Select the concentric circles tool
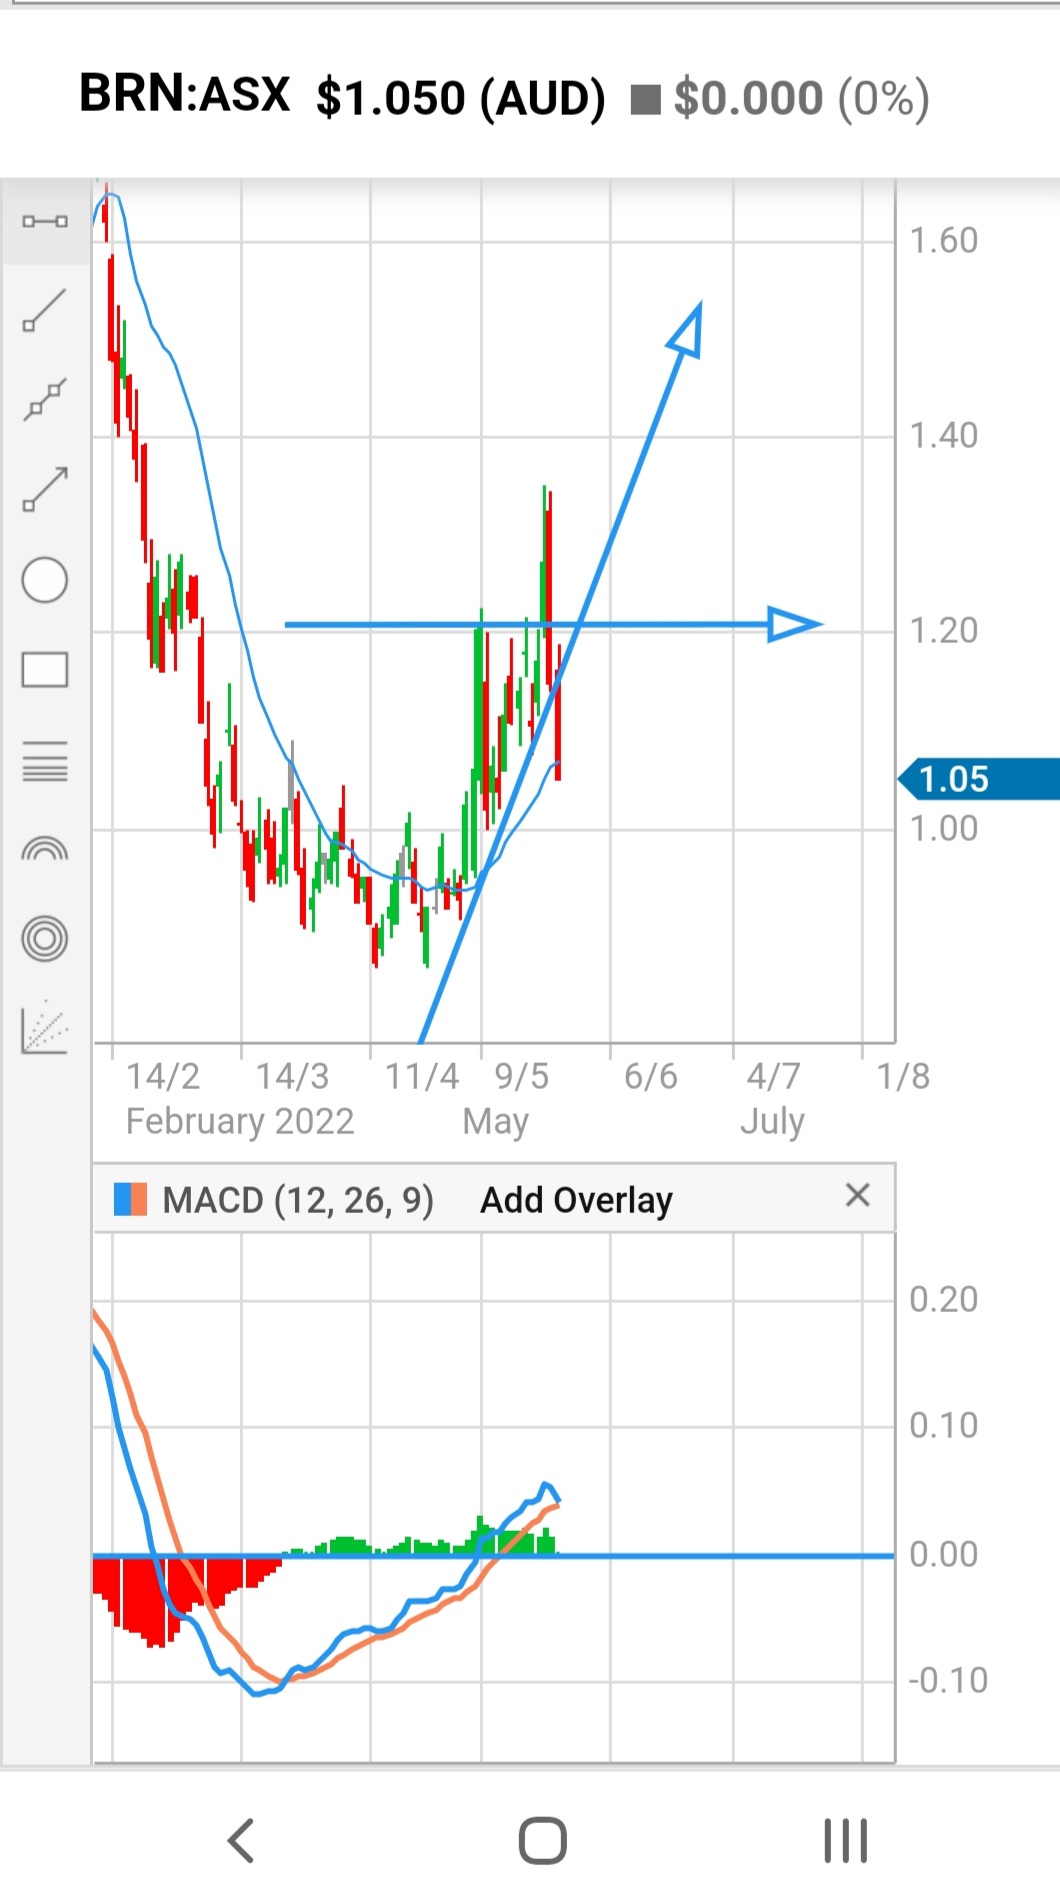 click(x=45, y=939)
